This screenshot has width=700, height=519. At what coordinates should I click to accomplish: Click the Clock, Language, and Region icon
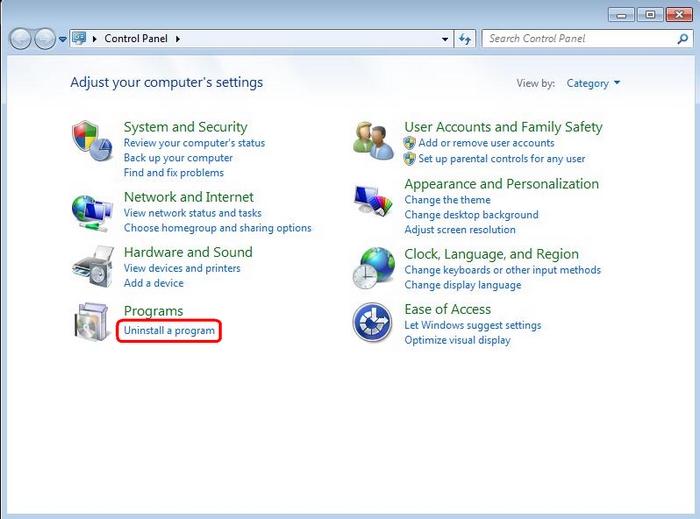click(x=374, y=267)
